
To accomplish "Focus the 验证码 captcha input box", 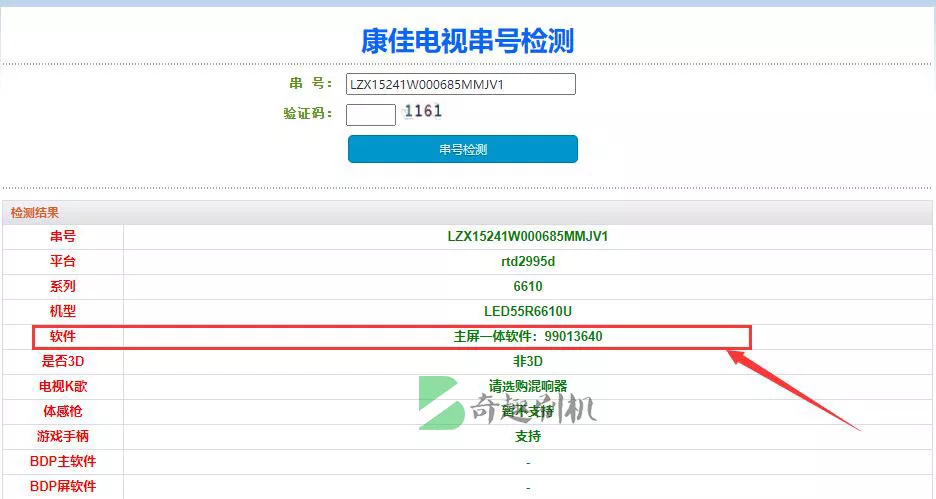I will [371, 115].
